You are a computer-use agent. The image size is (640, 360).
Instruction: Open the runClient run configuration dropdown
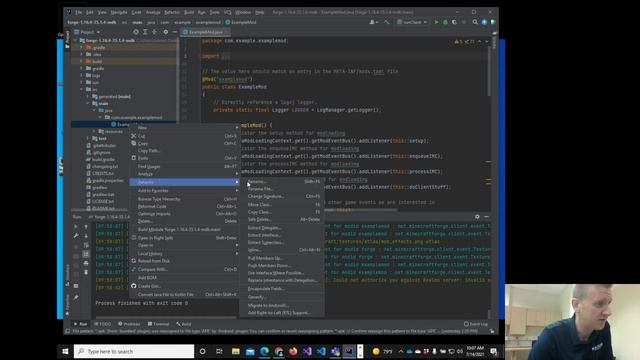coord(412,22)
